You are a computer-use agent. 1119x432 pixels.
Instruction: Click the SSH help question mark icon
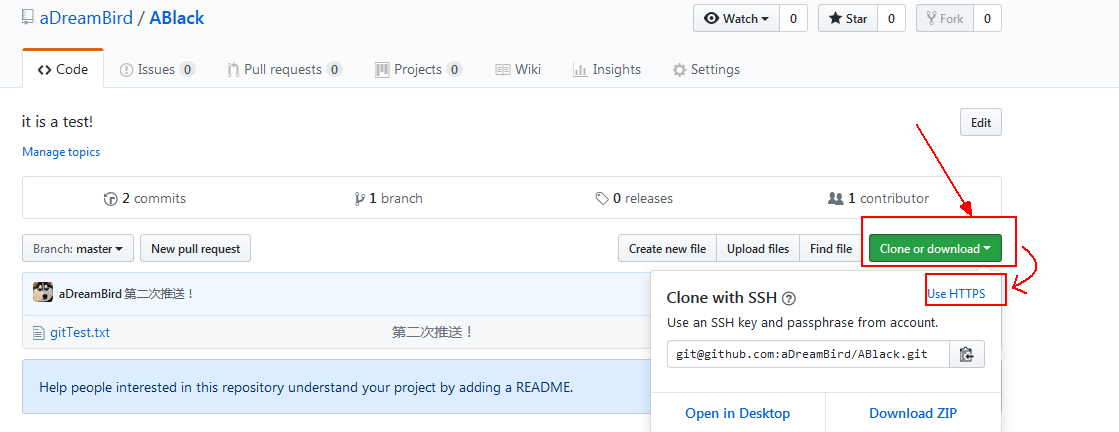coord(789,298)
